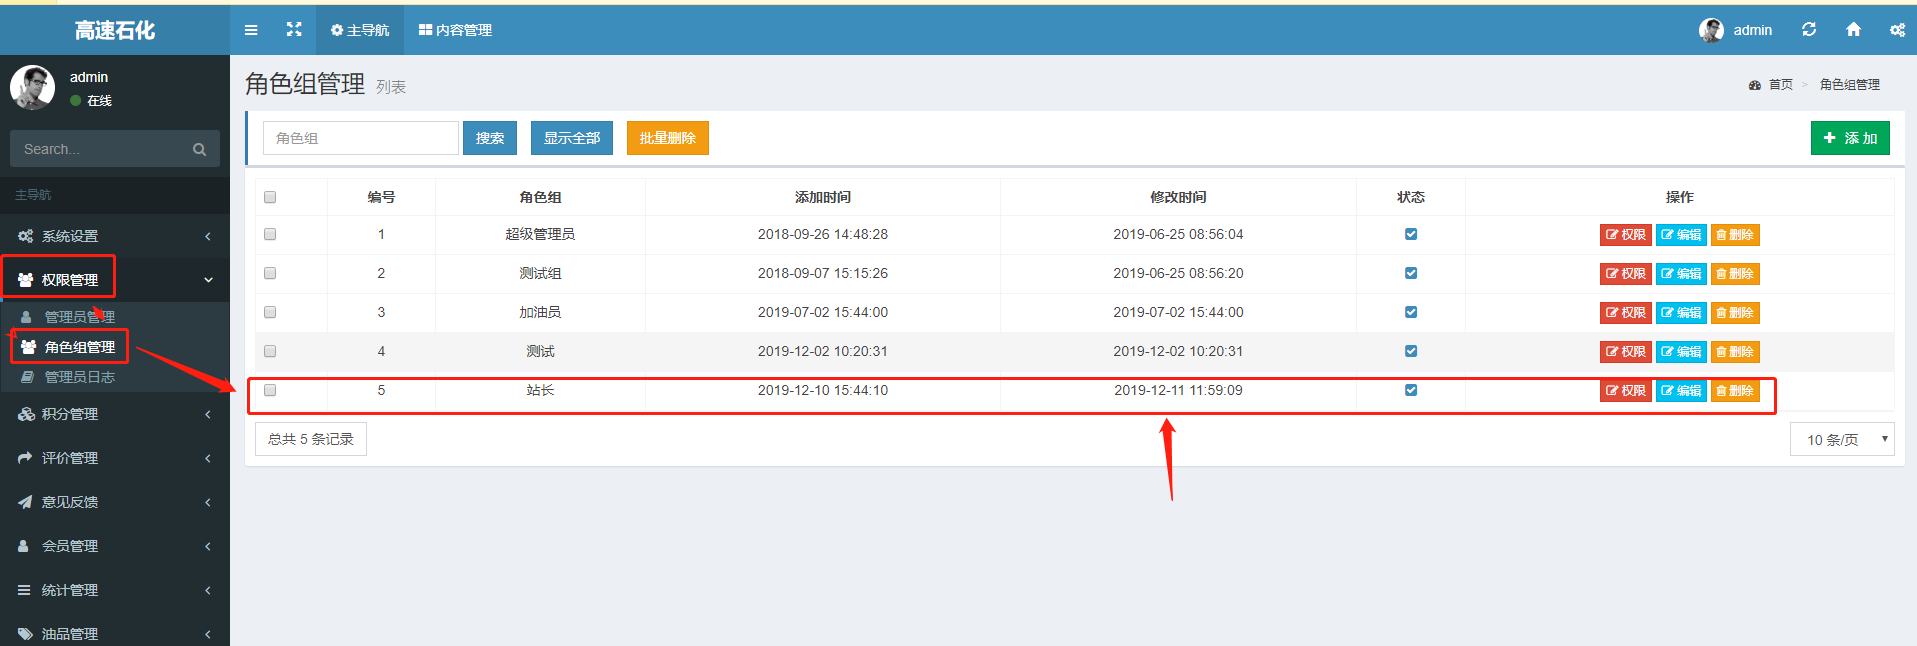The image size is (1917, 646).
Task: Open 主导航 tab
Action: pyautogui.click(x=360, y=30)
